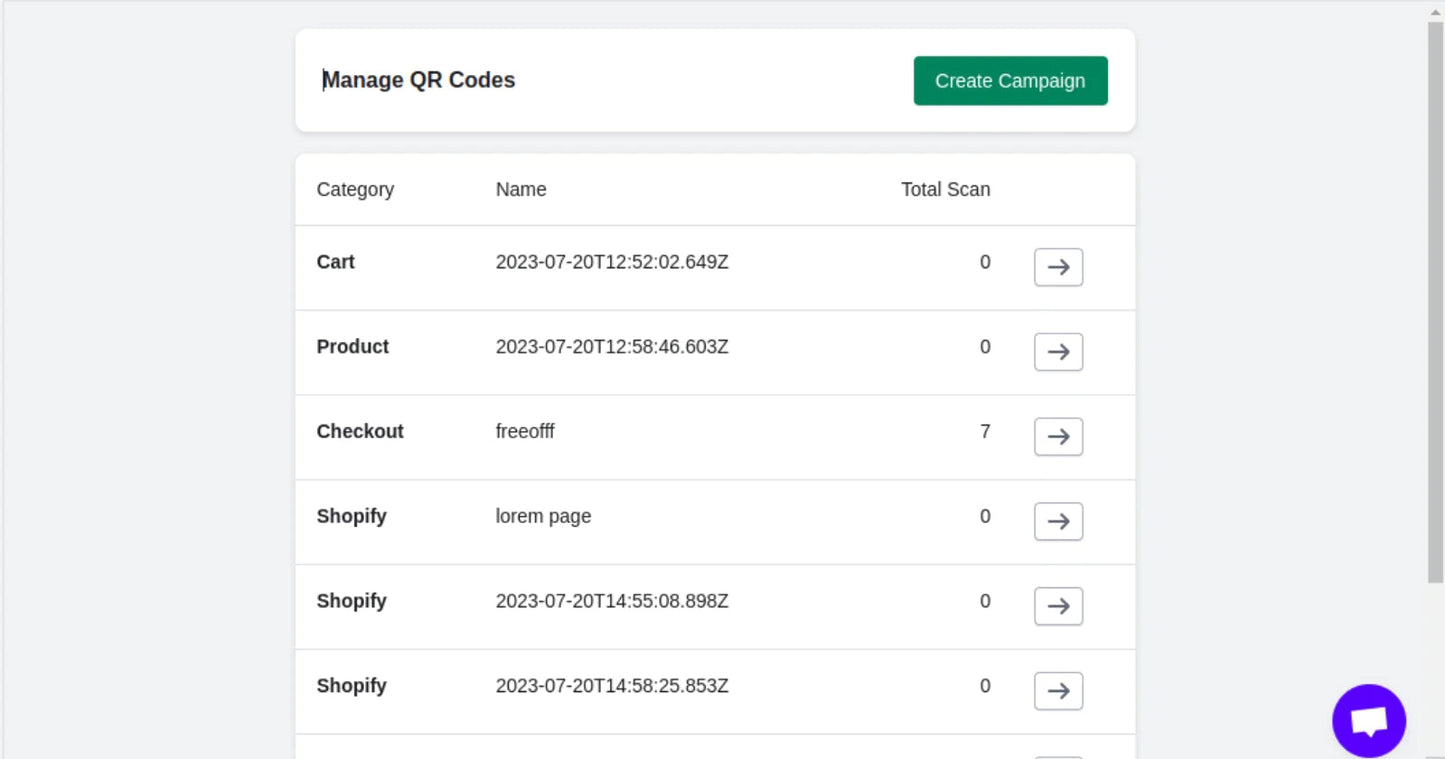The height and width of the screenshot is (759, 1445).
Task: Click the freeofff campaign name
Action: 525,432
